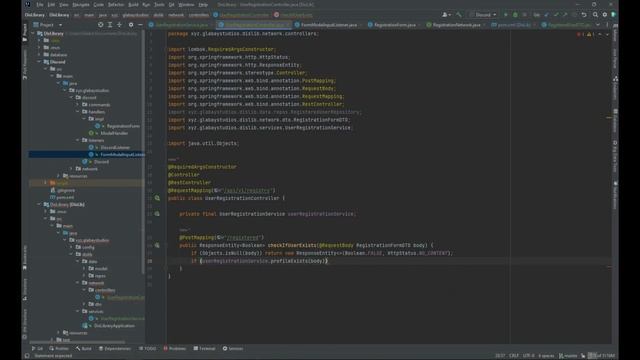
Task: Open the Services tool window
Action: point(233,349)
